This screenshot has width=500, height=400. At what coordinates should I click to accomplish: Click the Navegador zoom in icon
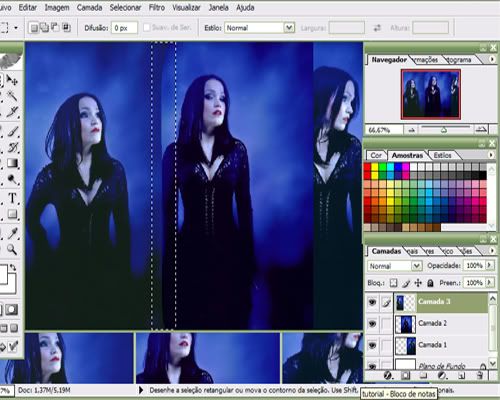point(481,129)
